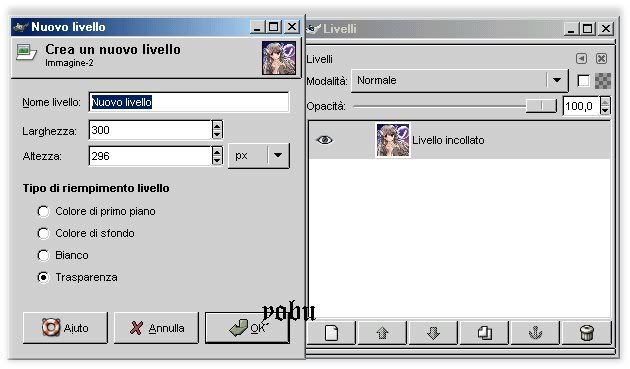This screenshot has height=369, width=630.
Task: Click the checkerboard transparency lock icon
Action: [603, 81]
